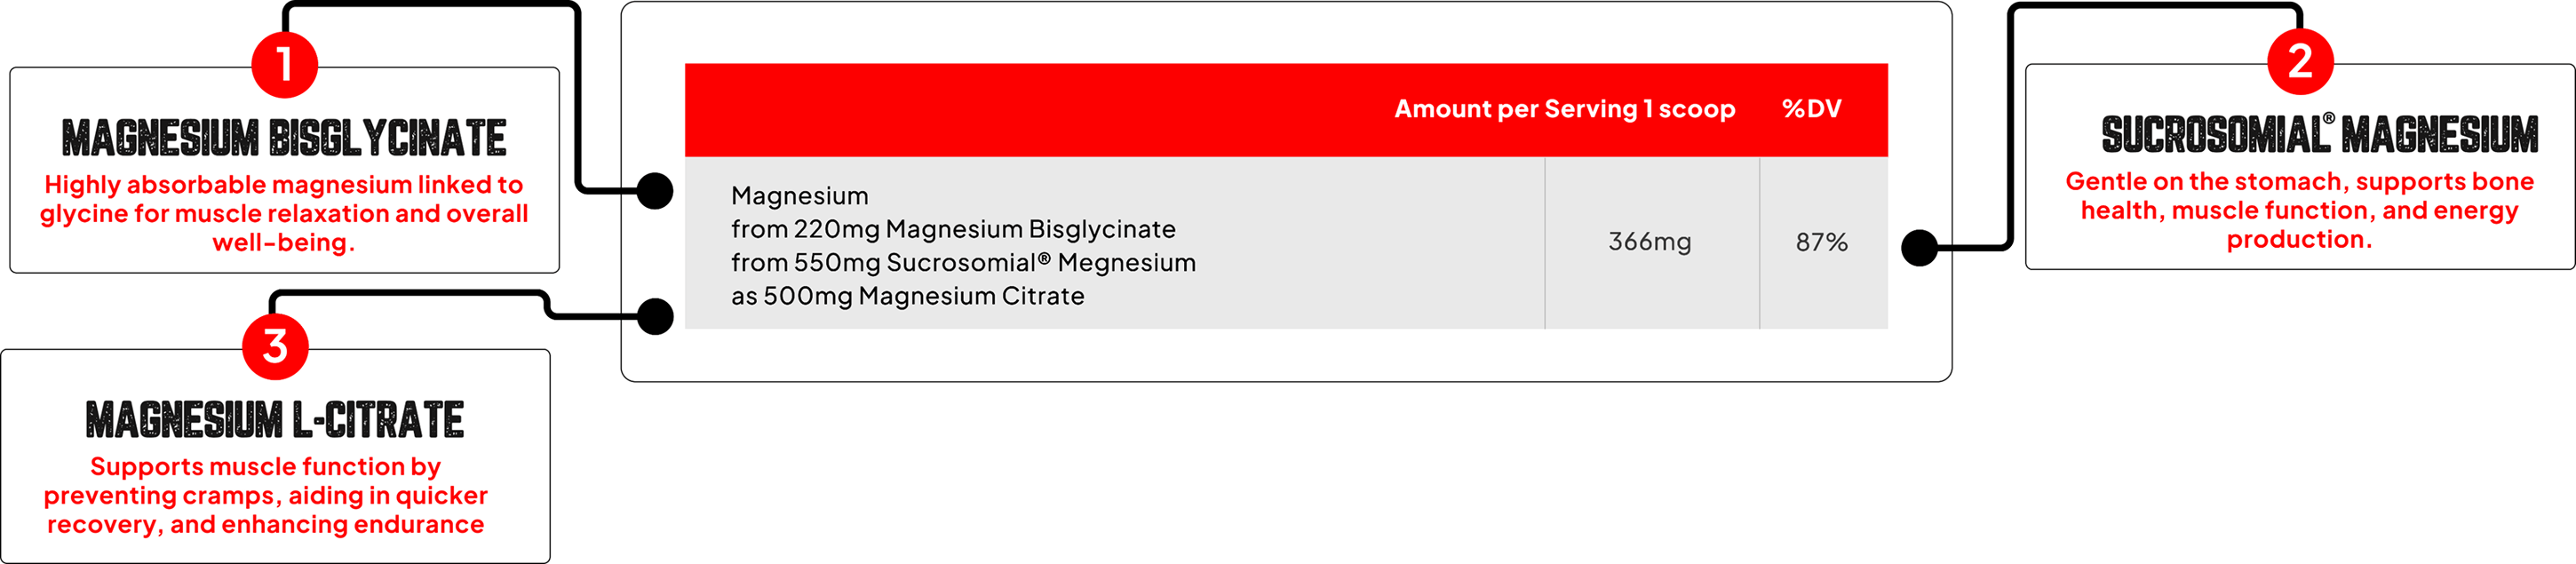The image size is (2576, 564).
Task: Select the Sucrosomial Magnesium heading
Action: (x=2319, y=135)
